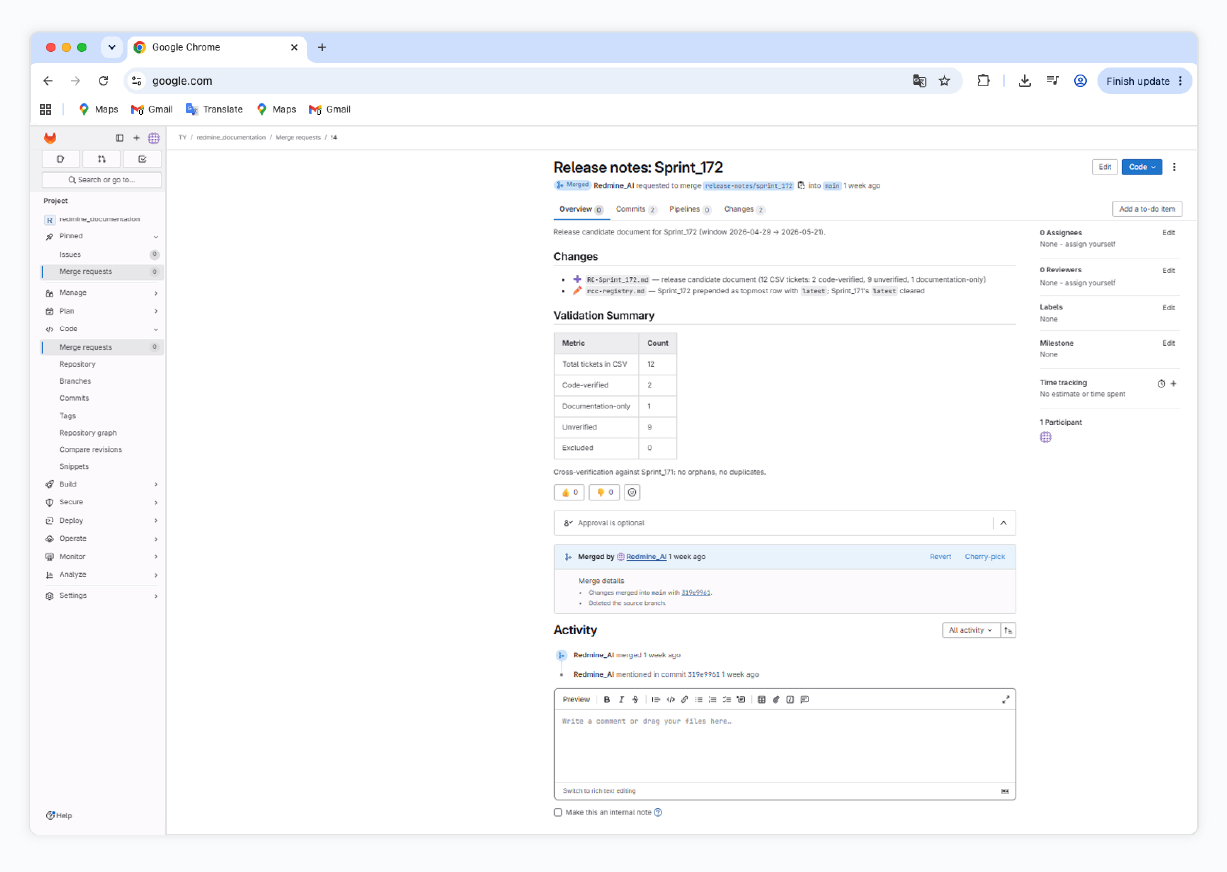This screenshot has height=872, width=1227.
Task: Toggle the activity sort order
Action: pos(1008,630)
